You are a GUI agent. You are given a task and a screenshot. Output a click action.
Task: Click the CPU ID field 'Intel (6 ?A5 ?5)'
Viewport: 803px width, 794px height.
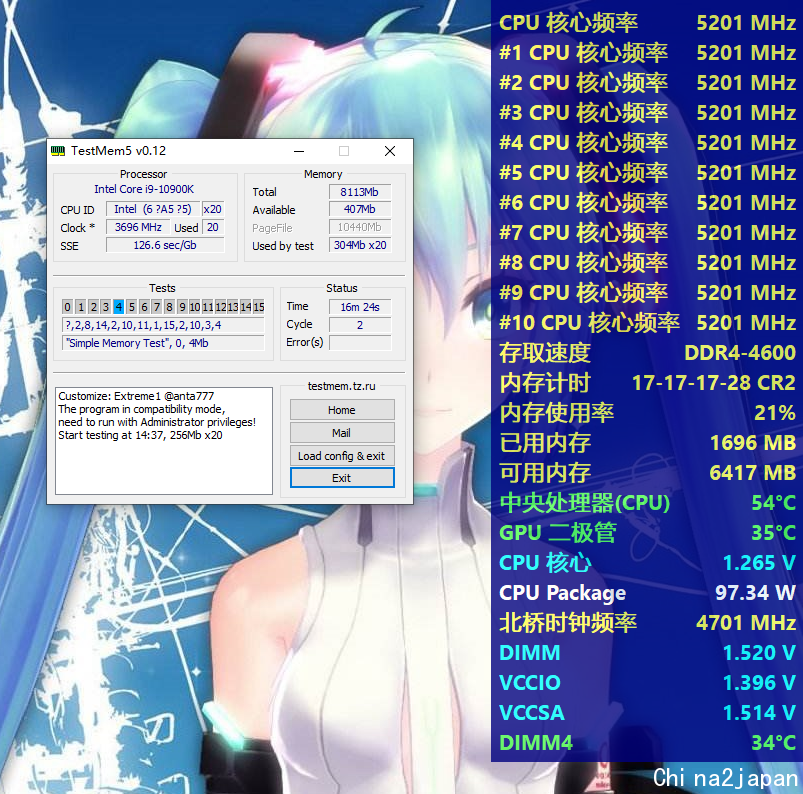point(153,209)
